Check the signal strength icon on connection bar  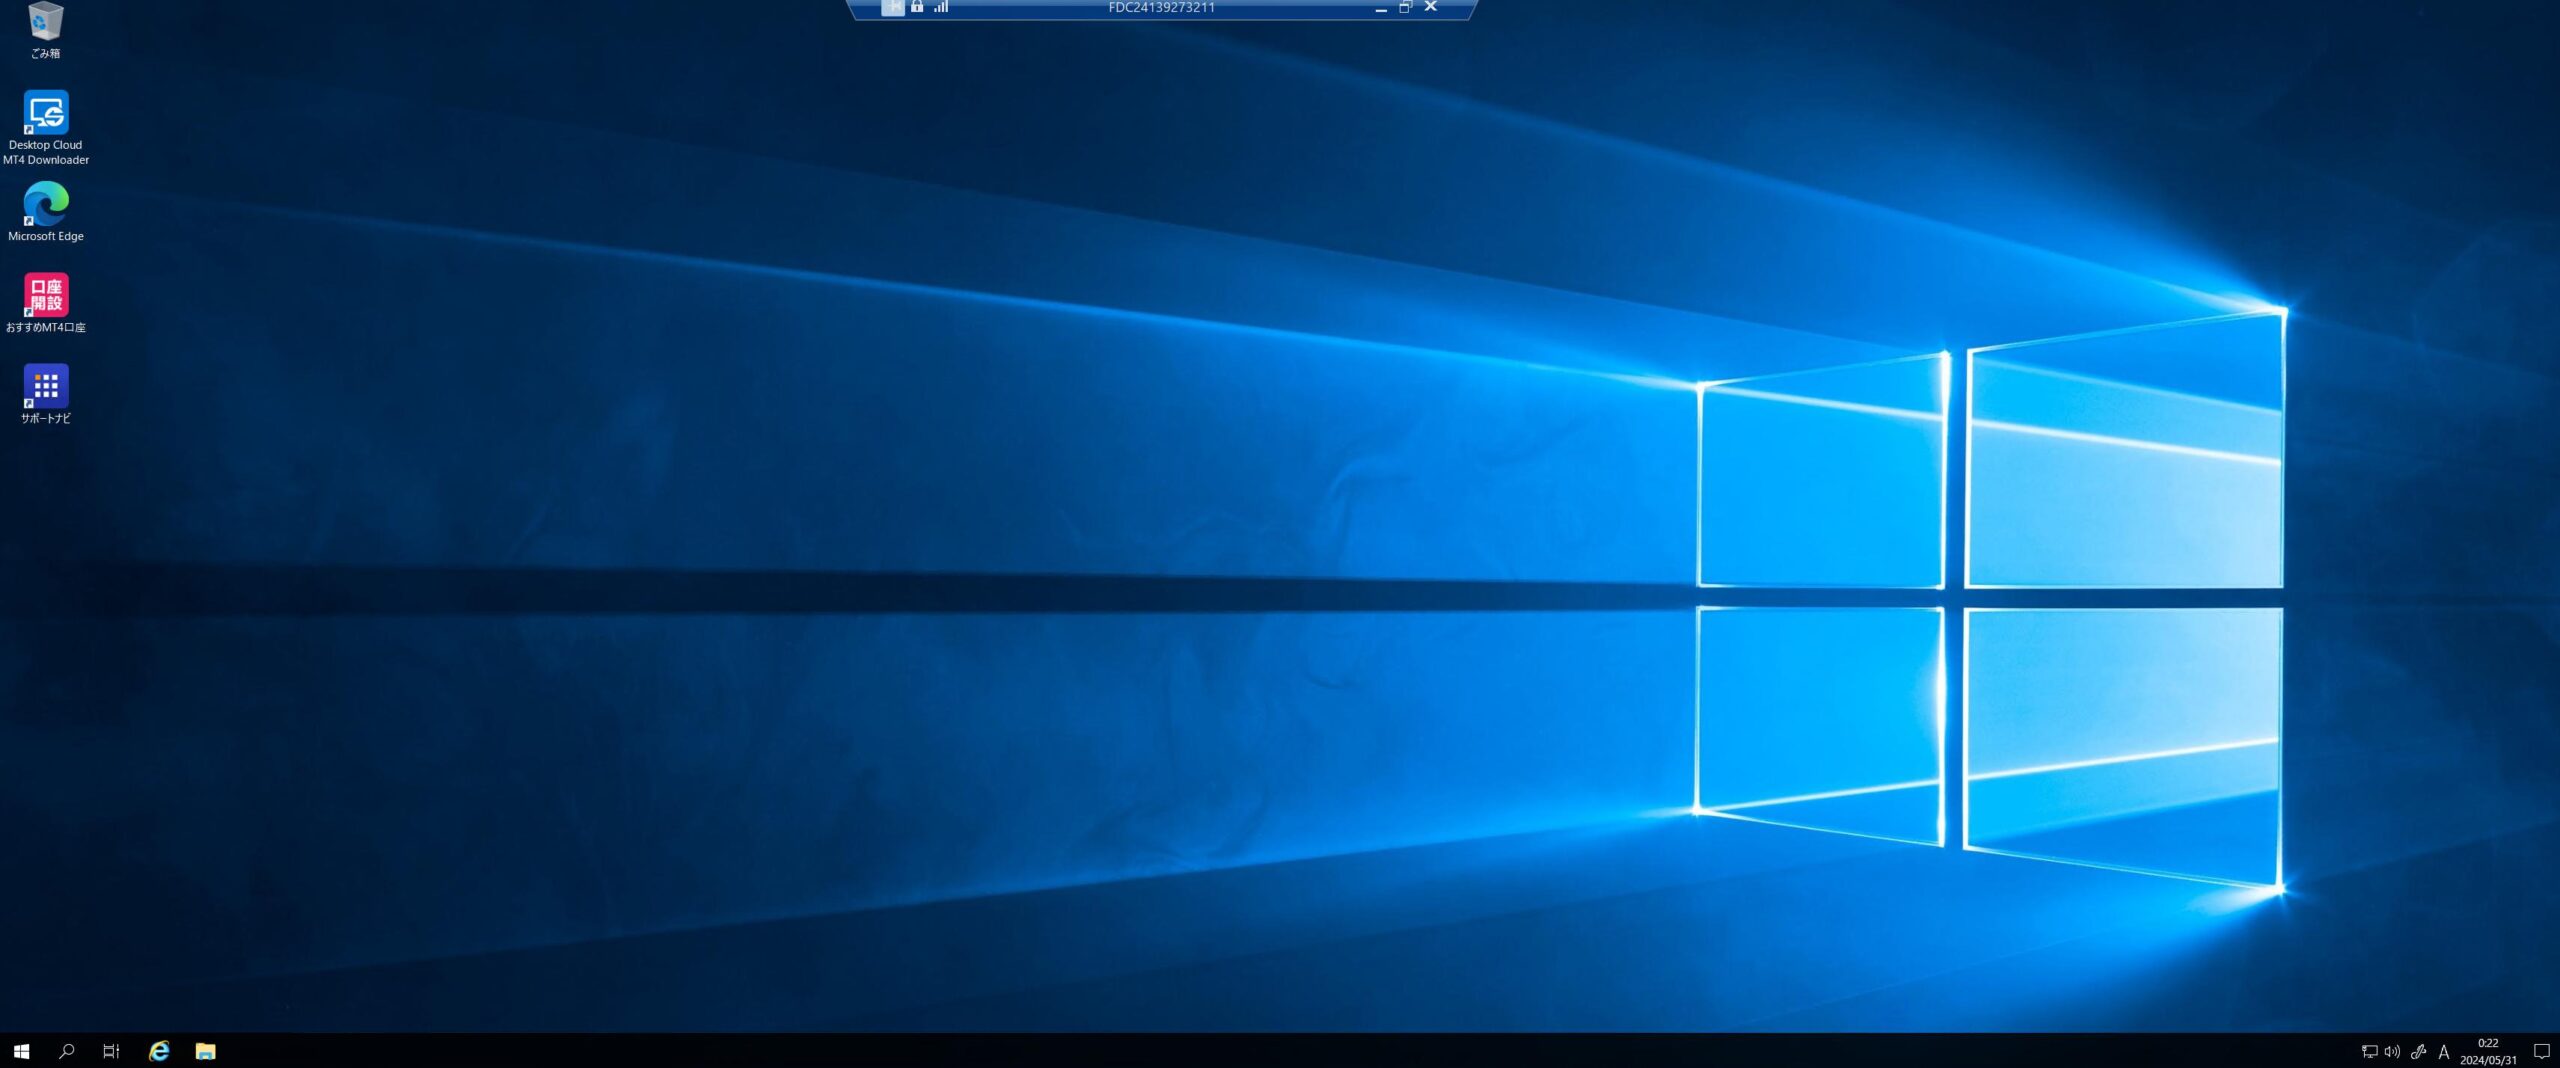point(941,7)
